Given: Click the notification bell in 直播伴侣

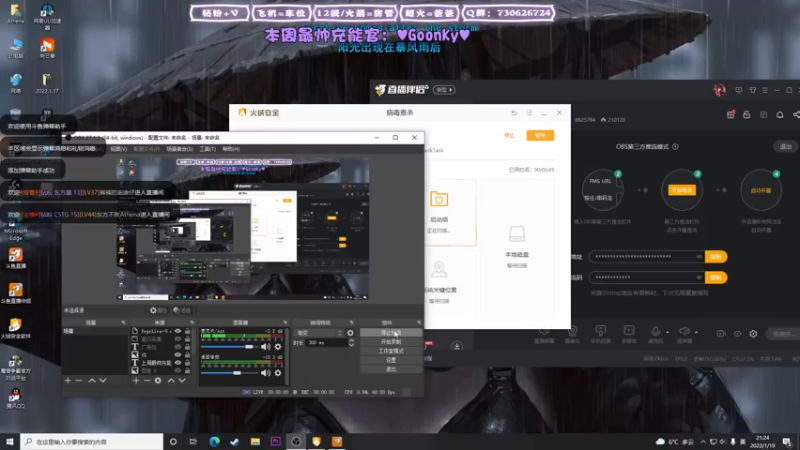Looking at the screenshot, I should coord(780,115).
